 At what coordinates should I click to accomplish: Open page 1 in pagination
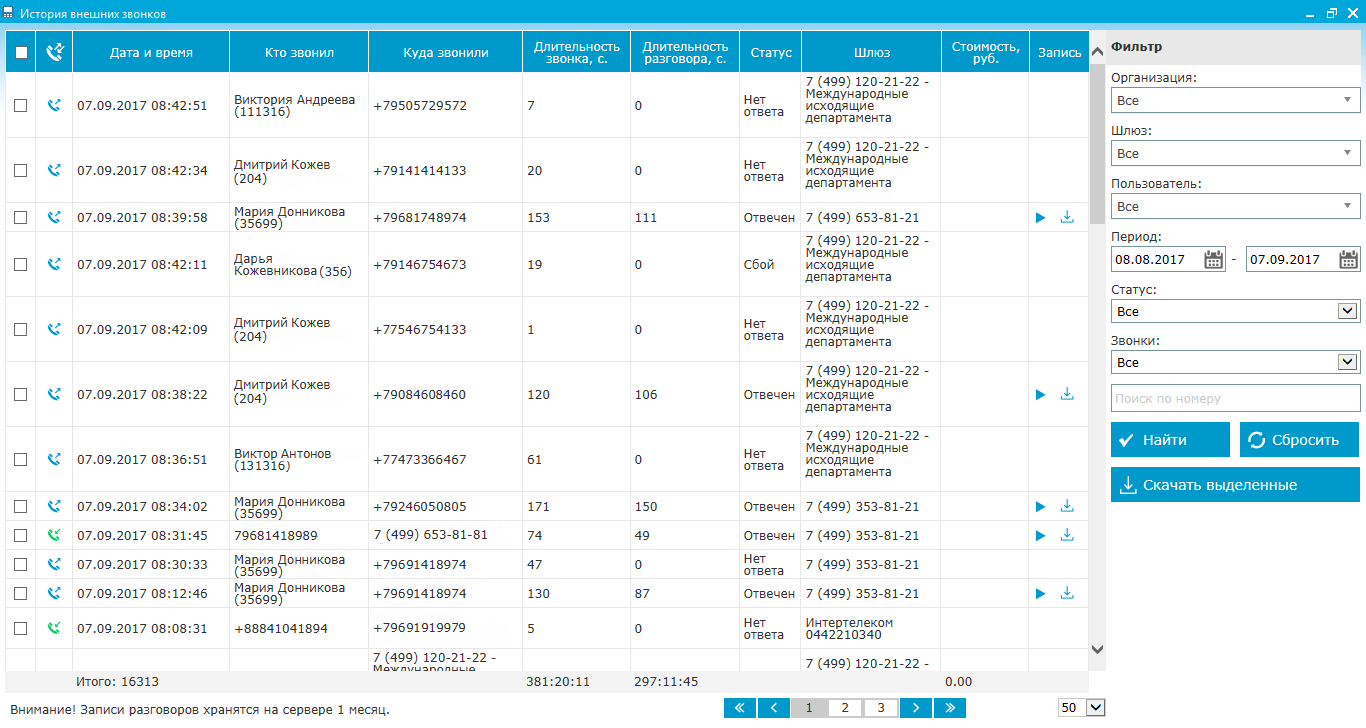pos(810,708)
